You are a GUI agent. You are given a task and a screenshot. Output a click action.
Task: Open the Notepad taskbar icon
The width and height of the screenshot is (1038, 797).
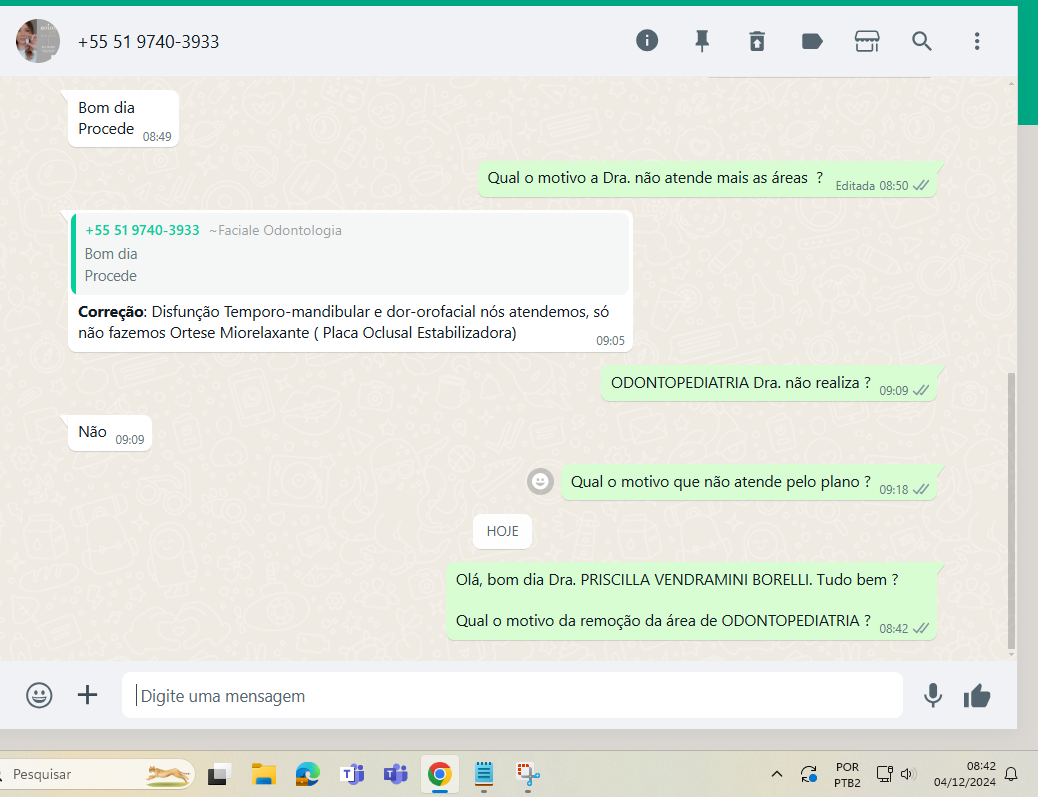point(484,774)
